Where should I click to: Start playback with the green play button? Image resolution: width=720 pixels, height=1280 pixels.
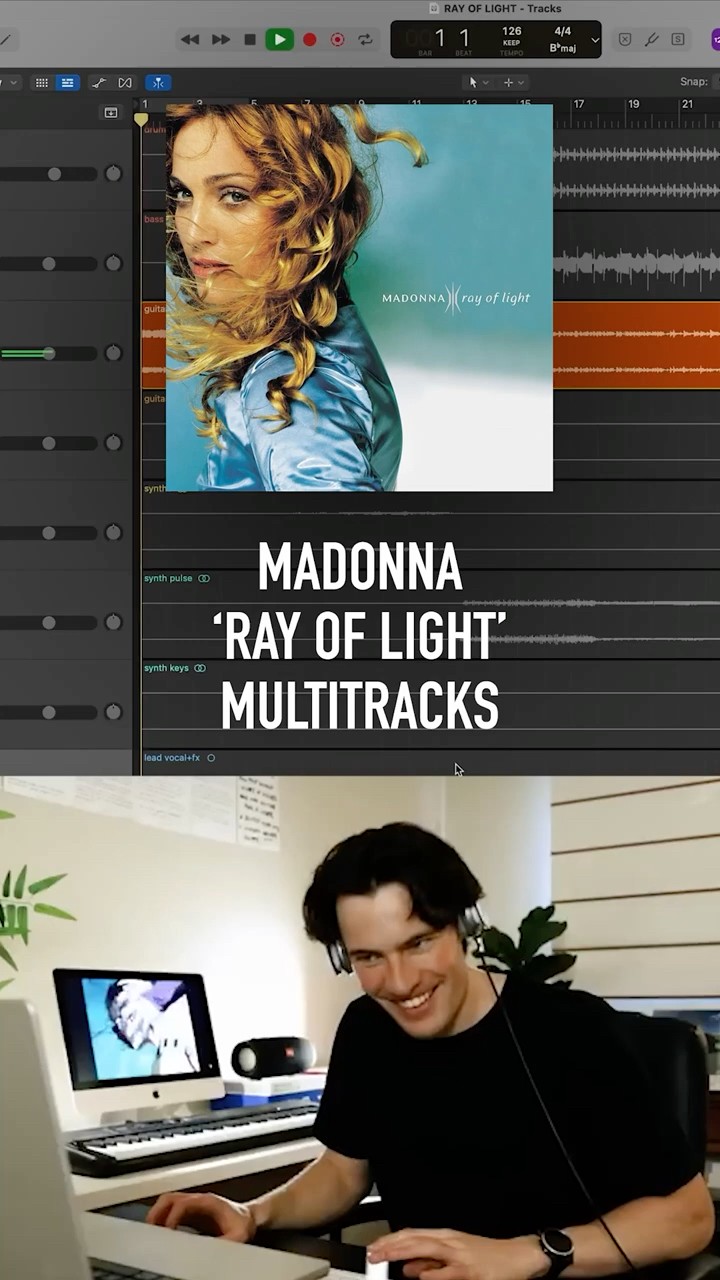[x=279, y=40]
